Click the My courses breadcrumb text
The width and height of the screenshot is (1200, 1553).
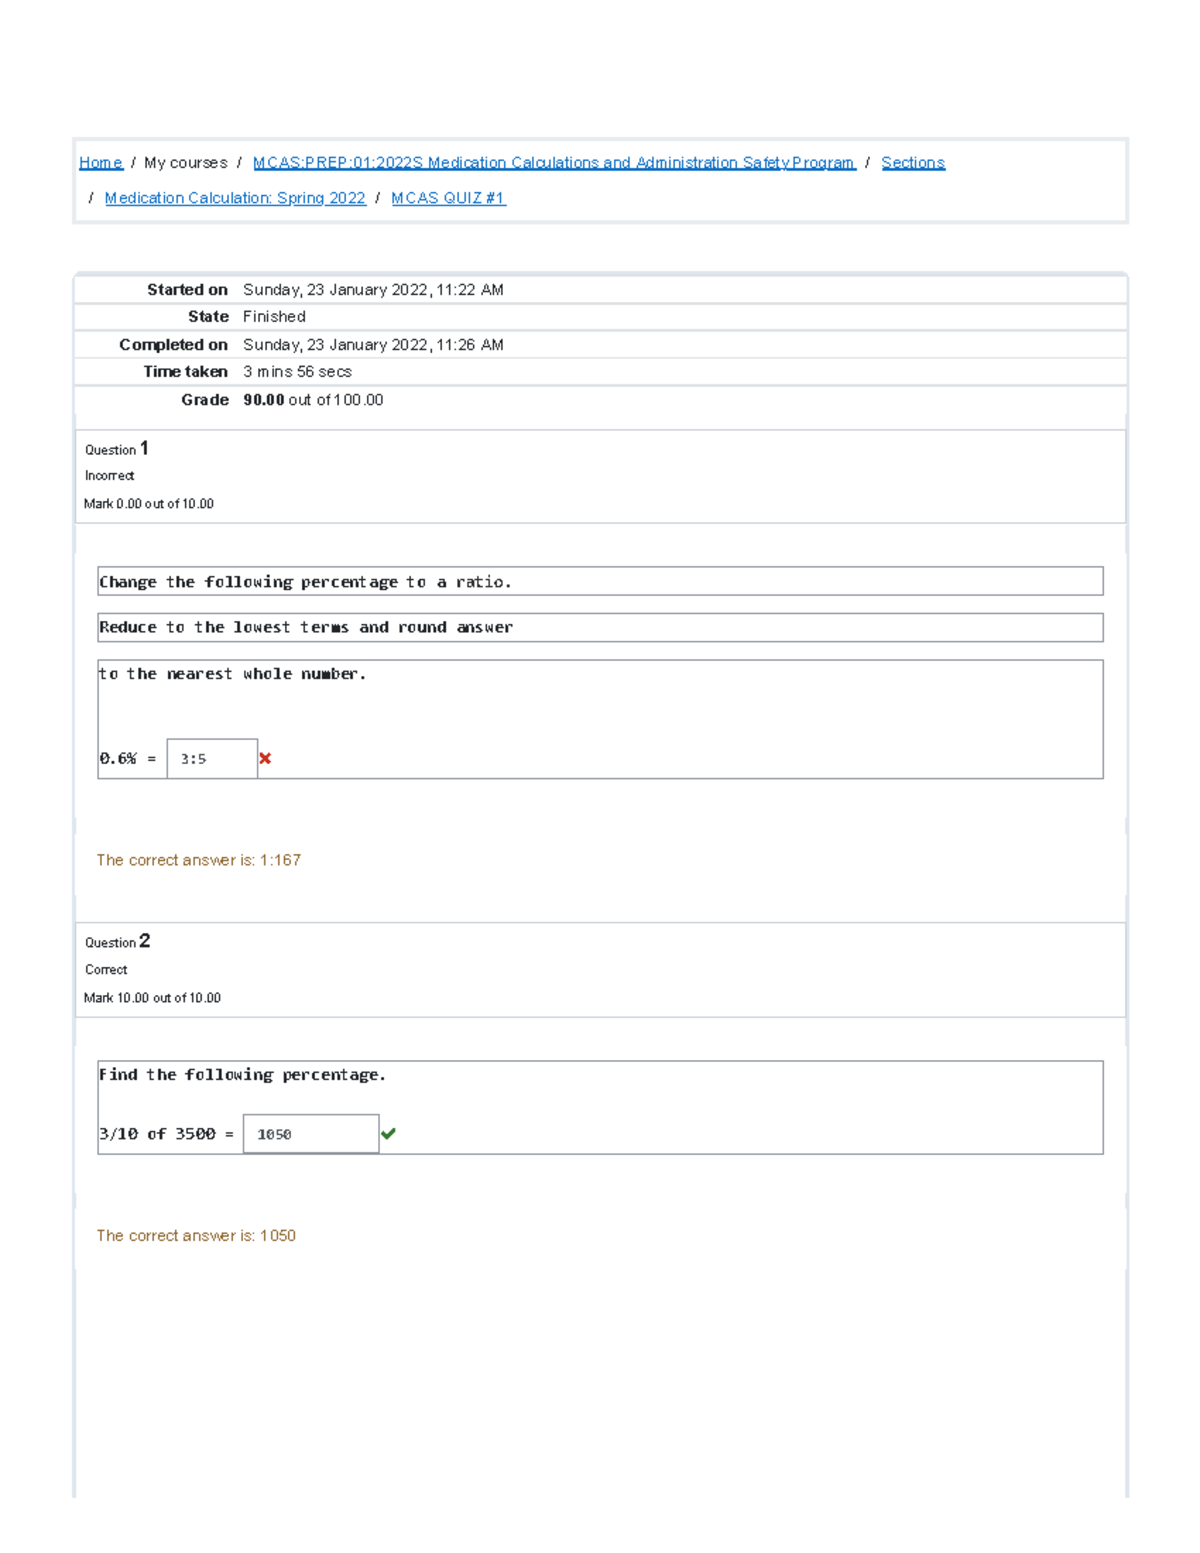185,163
